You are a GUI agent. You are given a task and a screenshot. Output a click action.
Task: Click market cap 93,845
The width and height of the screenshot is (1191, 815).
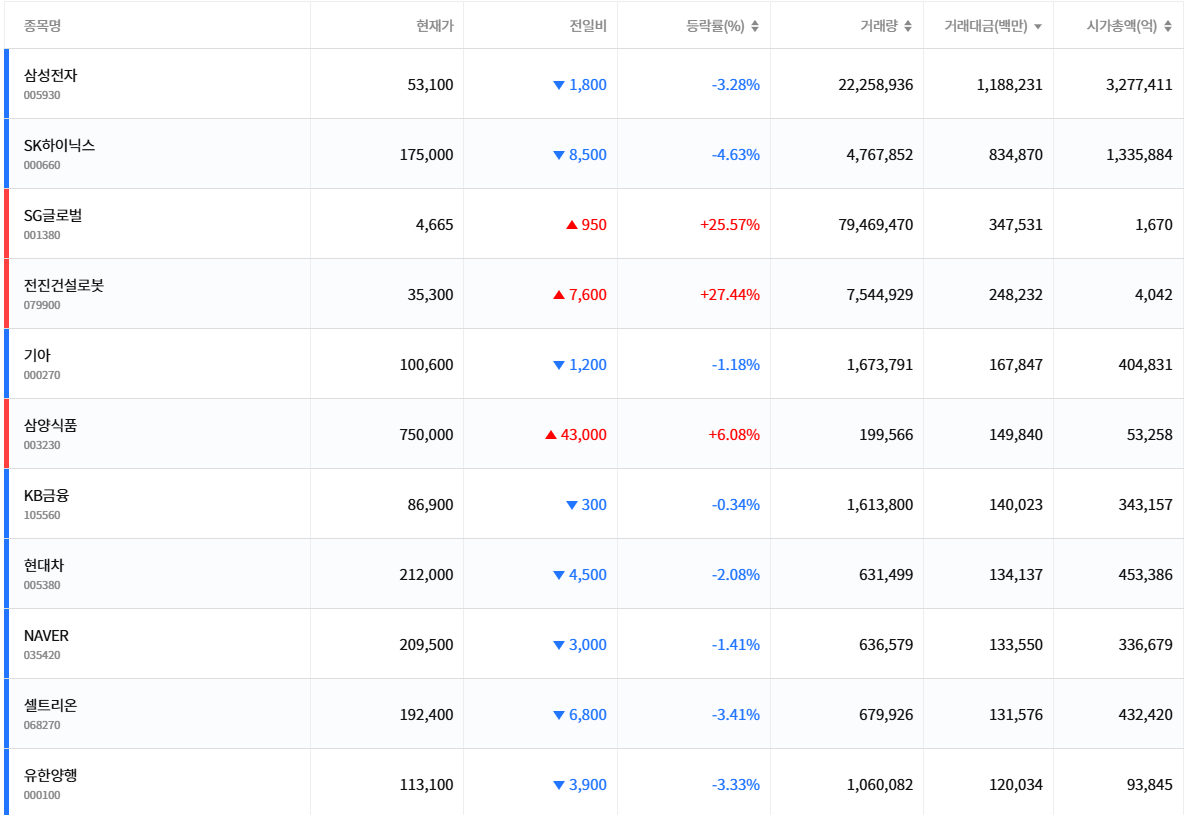[1150, 785]
